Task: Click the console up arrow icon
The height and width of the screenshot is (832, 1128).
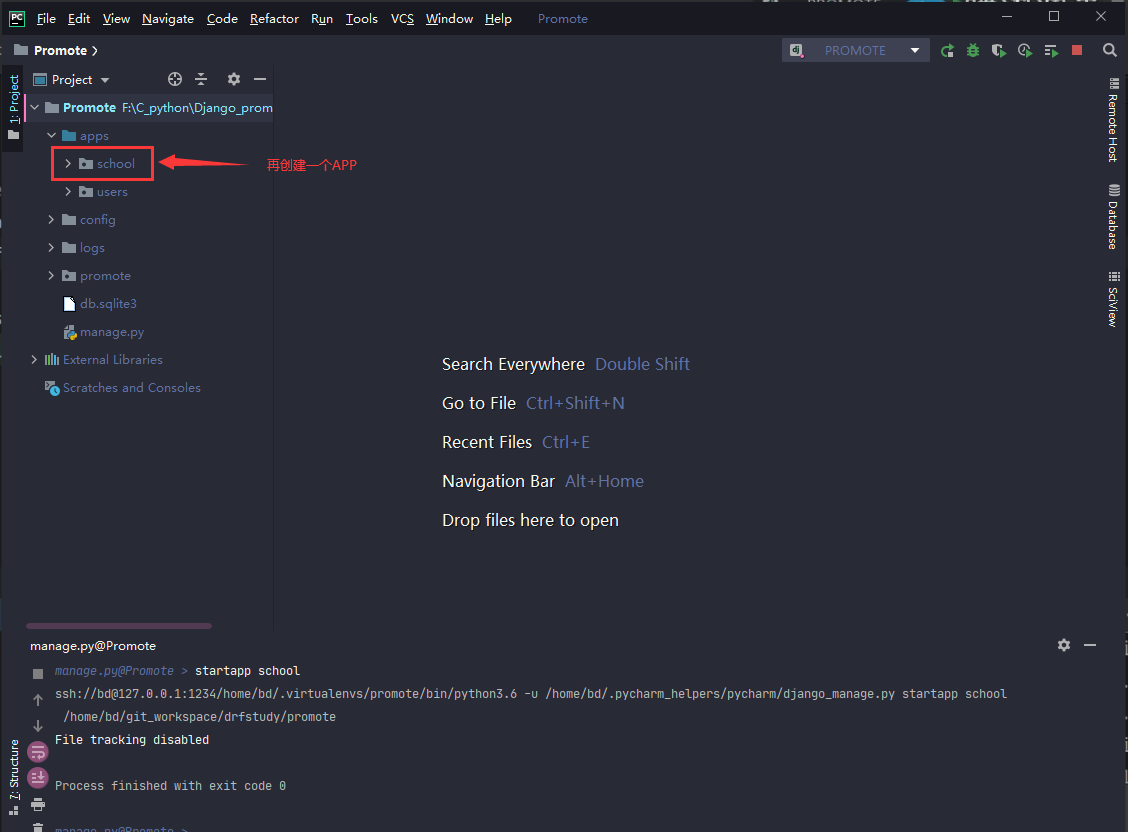Action: coord(38,699)
